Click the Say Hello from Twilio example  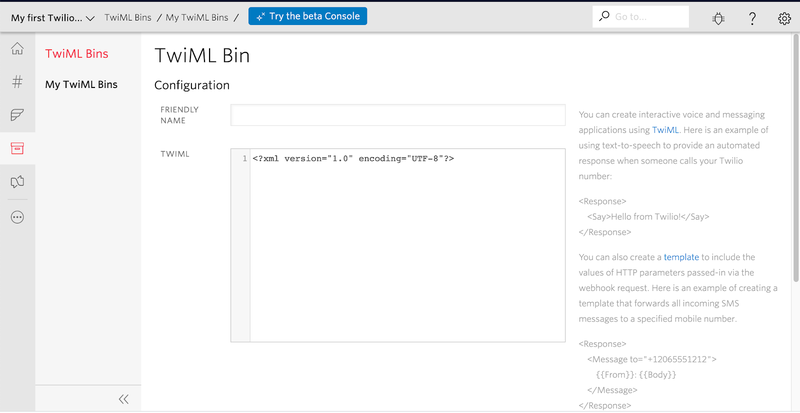(x=648, y=216)
